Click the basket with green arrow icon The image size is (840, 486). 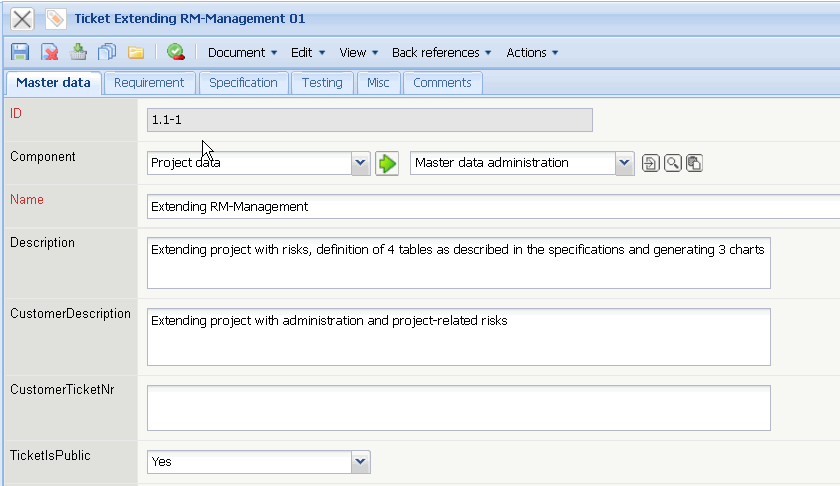click(x=78, y=52)
